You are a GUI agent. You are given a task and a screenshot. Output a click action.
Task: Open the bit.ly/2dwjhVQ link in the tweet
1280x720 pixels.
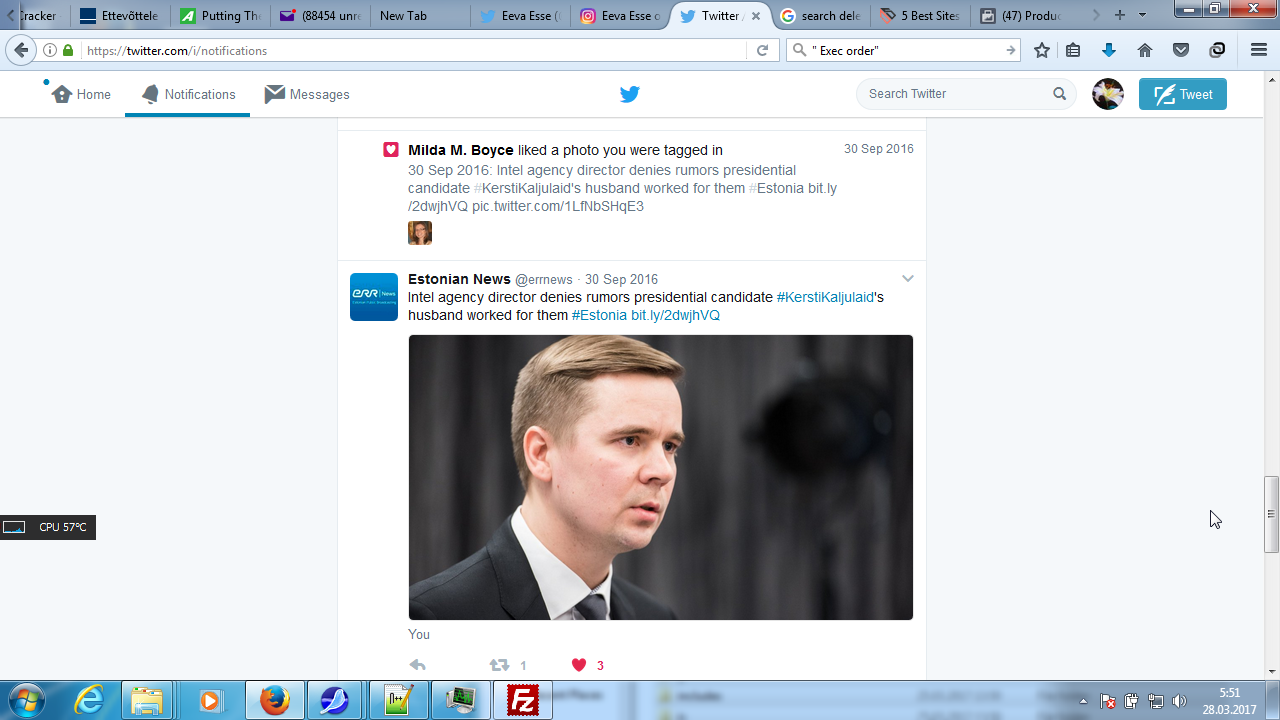click(675, 315)
